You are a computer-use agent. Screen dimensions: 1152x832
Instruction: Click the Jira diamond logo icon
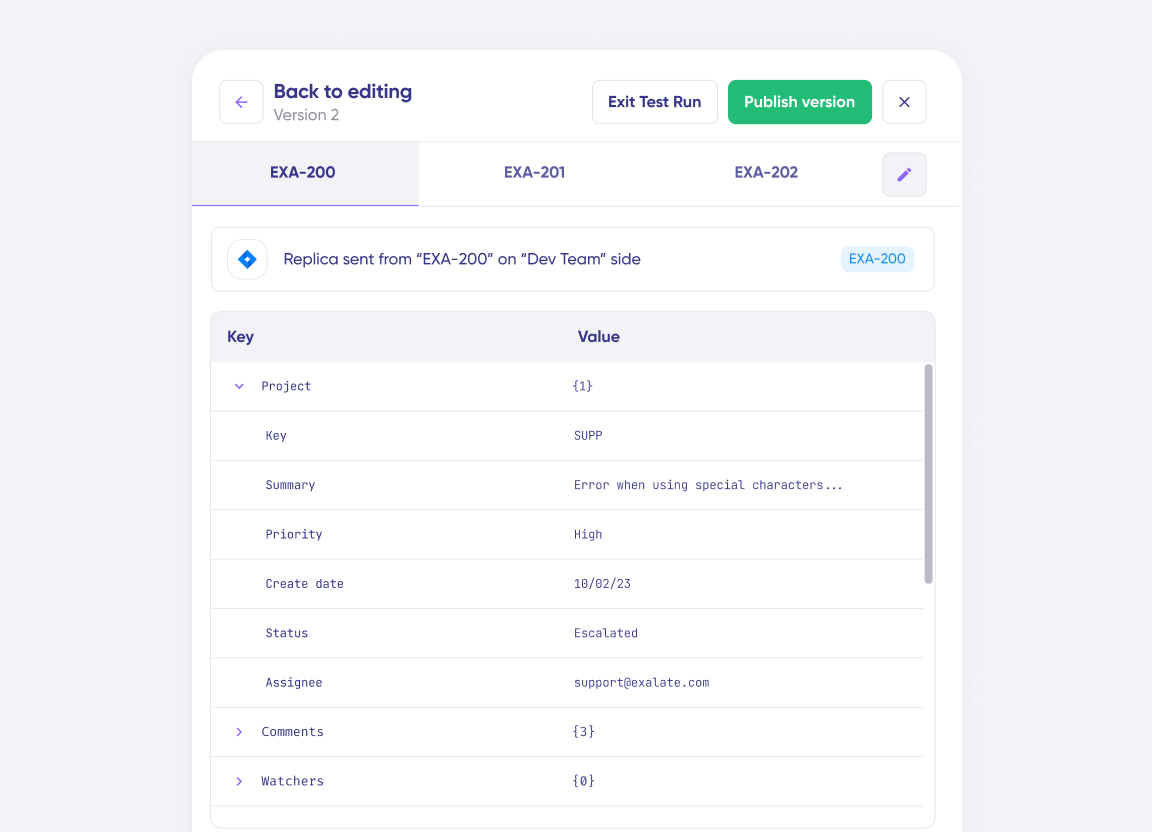[247, 259]
